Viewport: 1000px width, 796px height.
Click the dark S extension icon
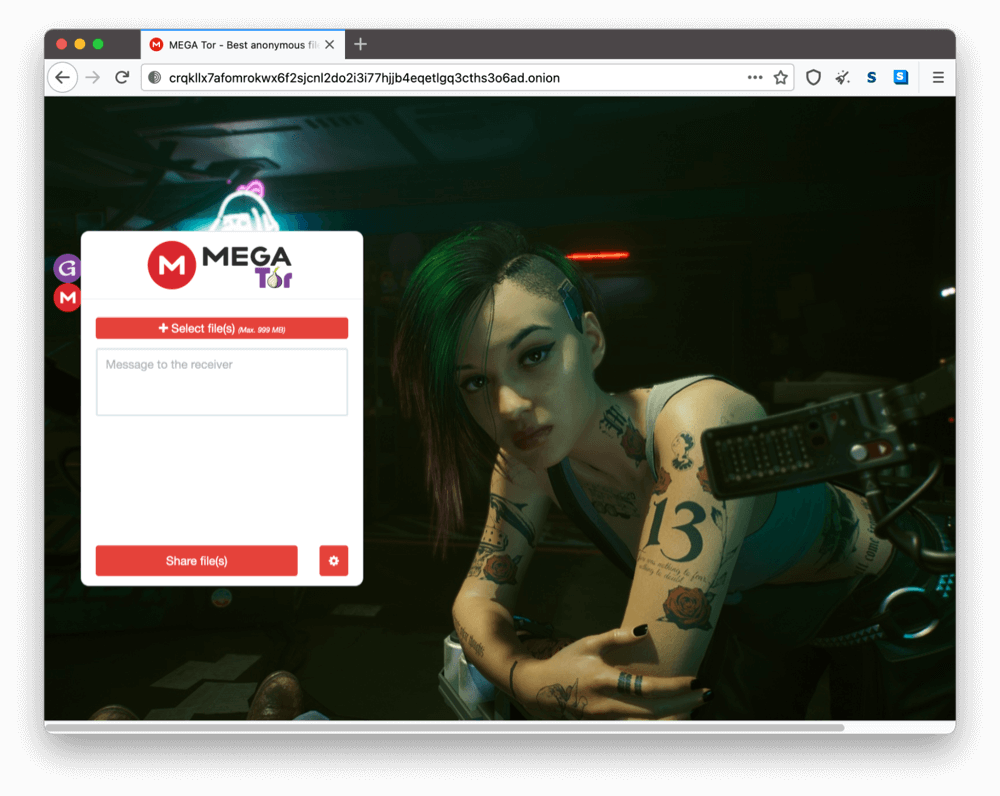871,77
